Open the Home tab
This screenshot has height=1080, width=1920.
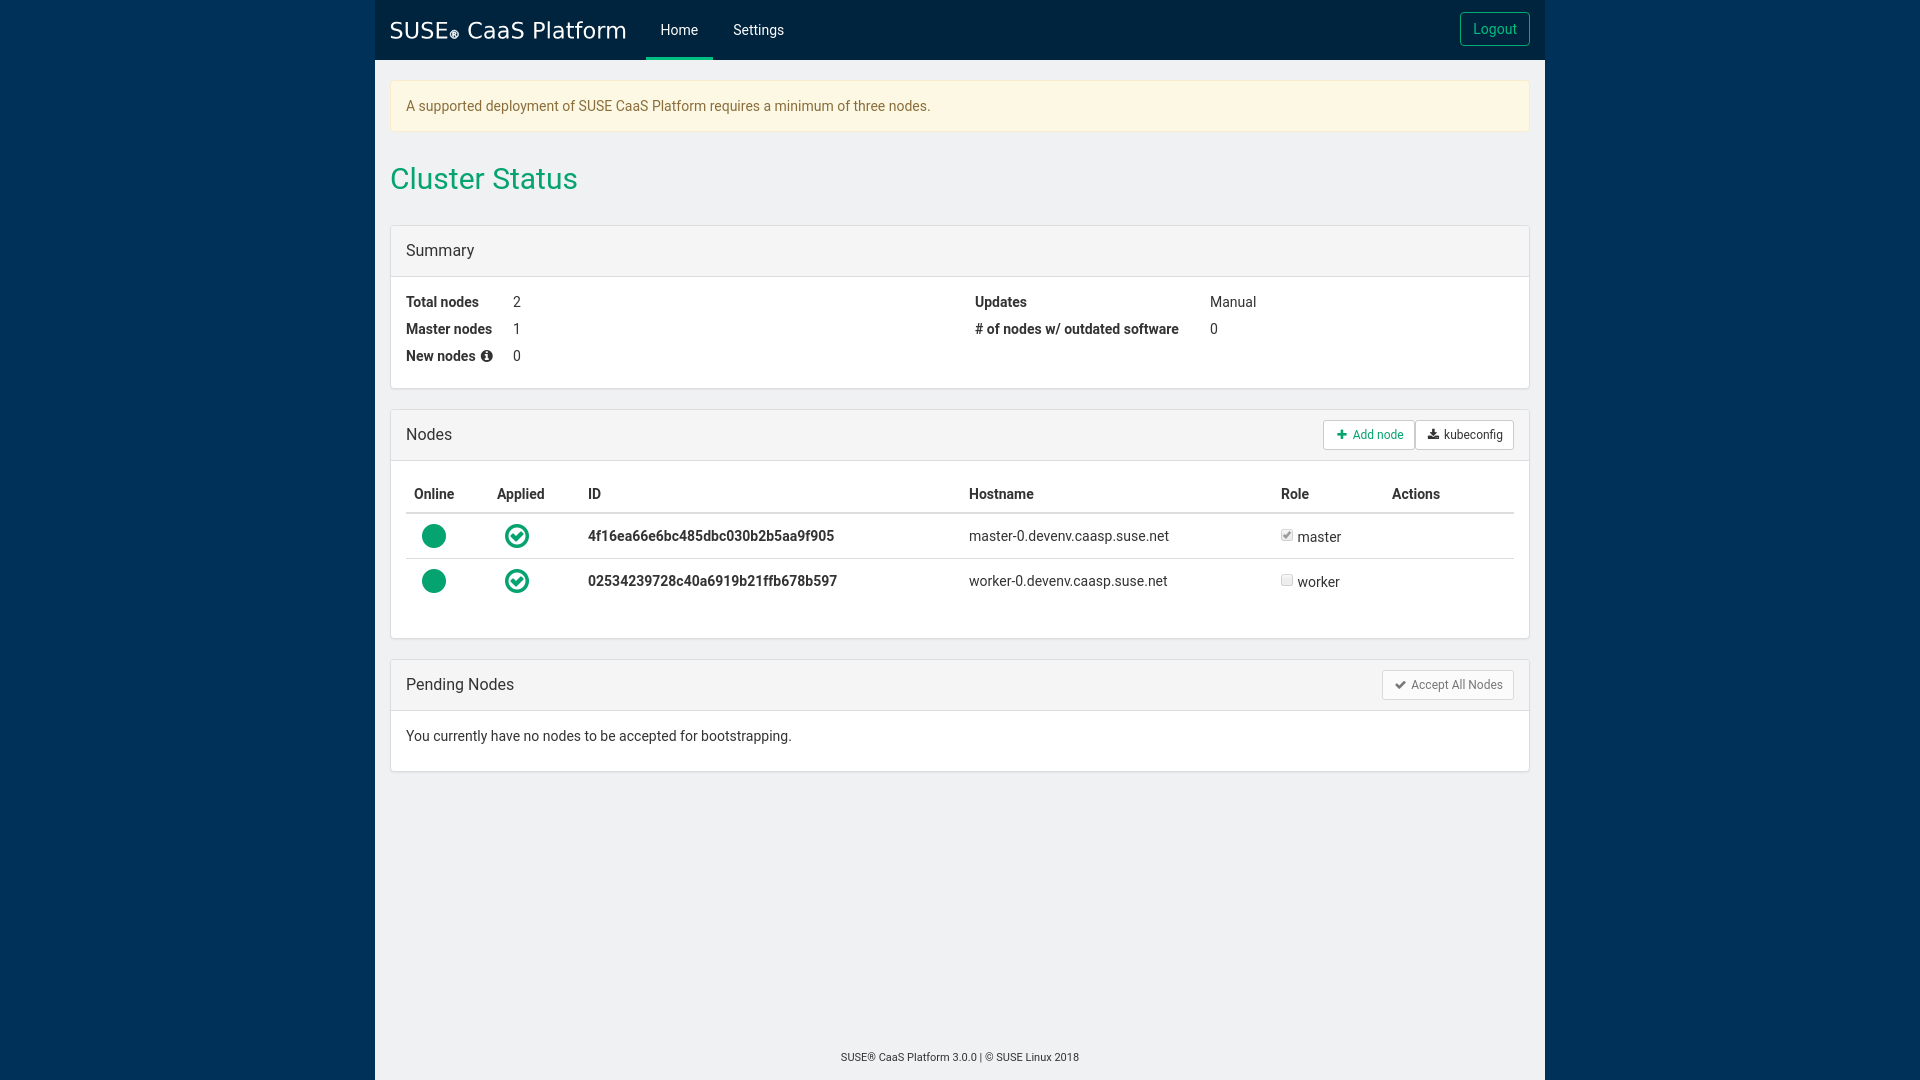679,30
